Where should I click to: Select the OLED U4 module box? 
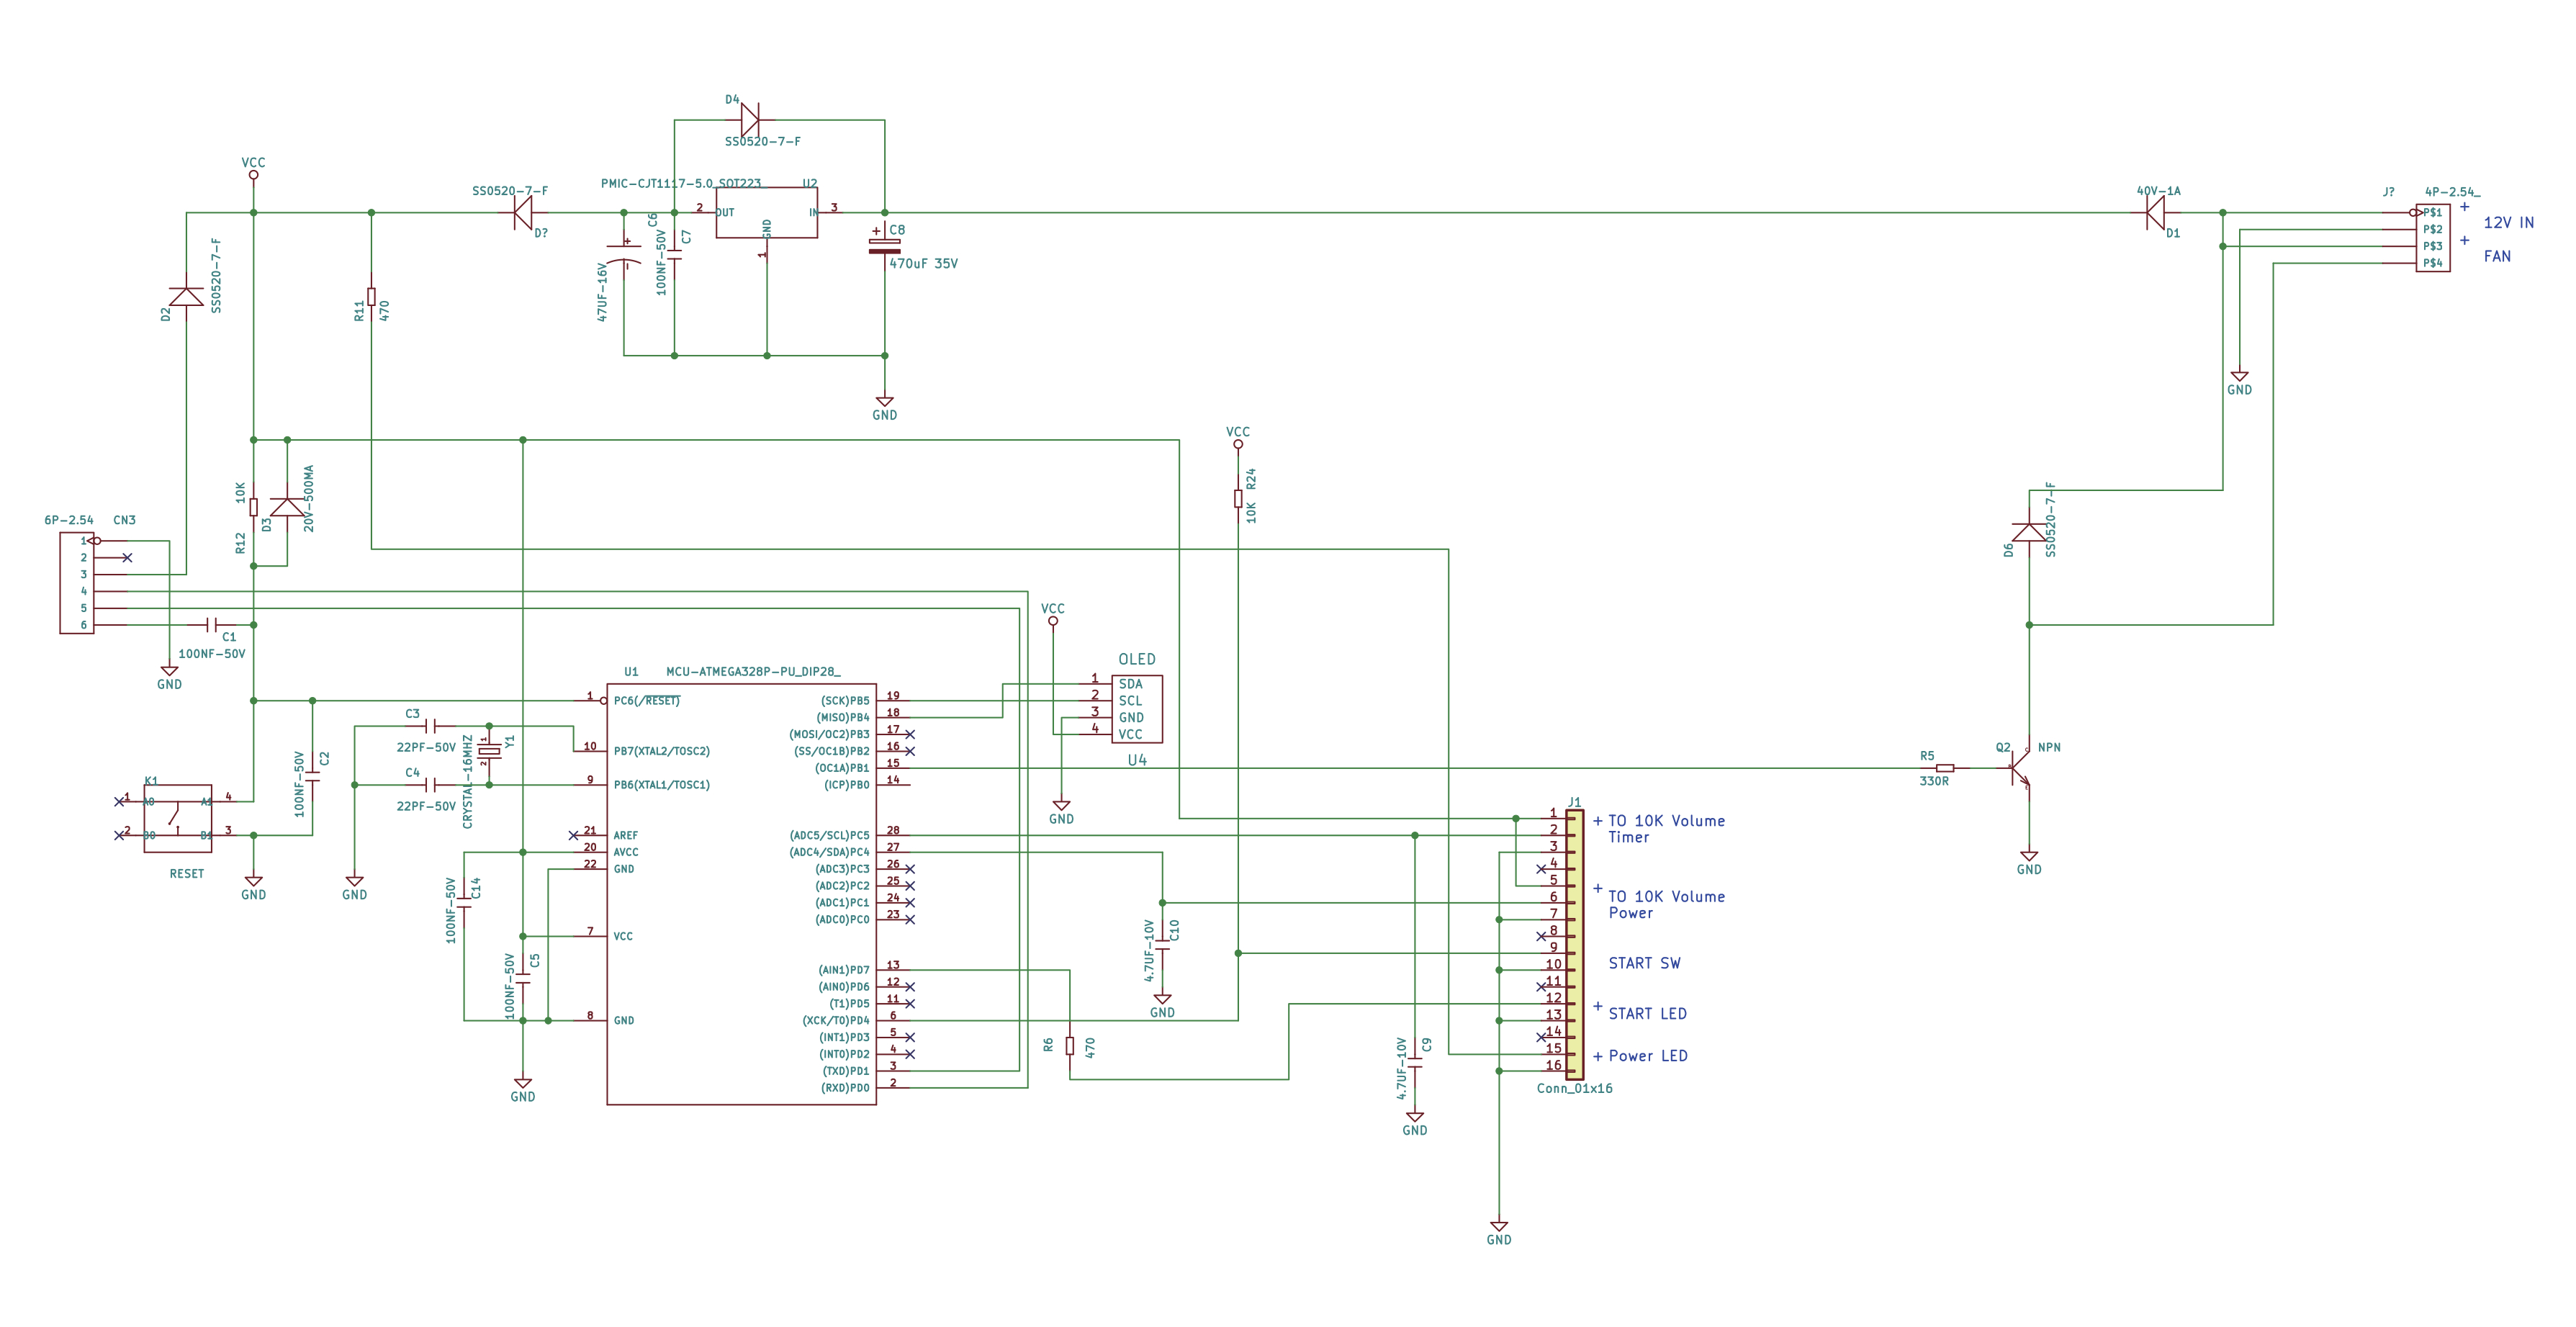click(1137, 709)
